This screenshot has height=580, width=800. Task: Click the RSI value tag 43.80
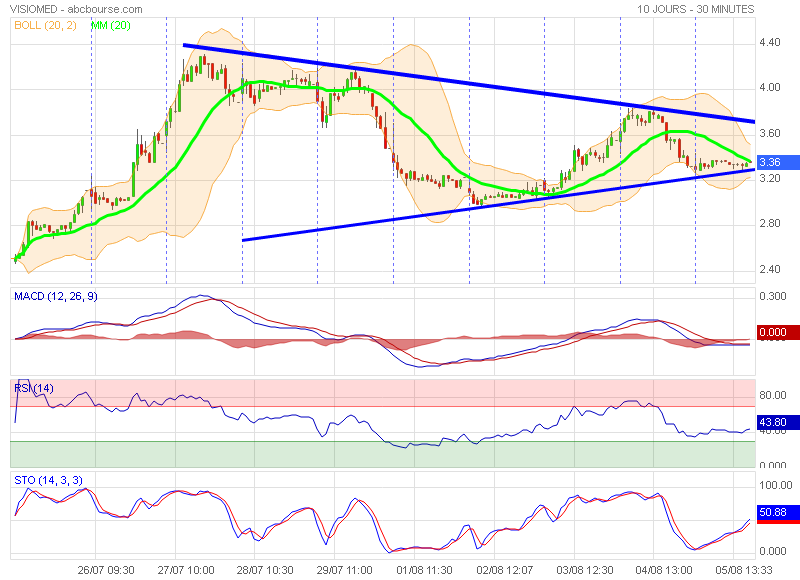coord(778,422)
